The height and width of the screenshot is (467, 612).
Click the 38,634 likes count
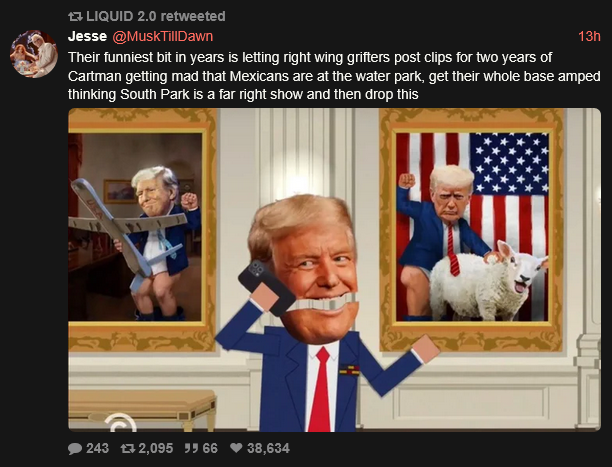pyautogui.click(x=268, y=448)
